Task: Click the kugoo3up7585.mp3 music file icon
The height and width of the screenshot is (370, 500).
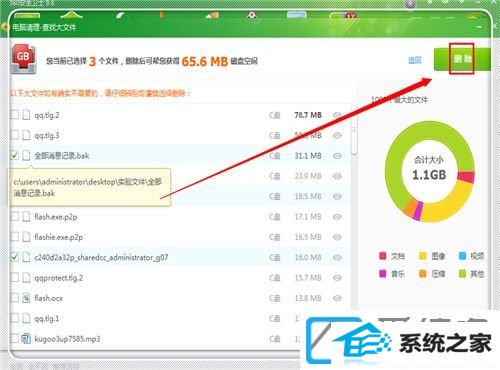Action: click(x=26, y=339)
